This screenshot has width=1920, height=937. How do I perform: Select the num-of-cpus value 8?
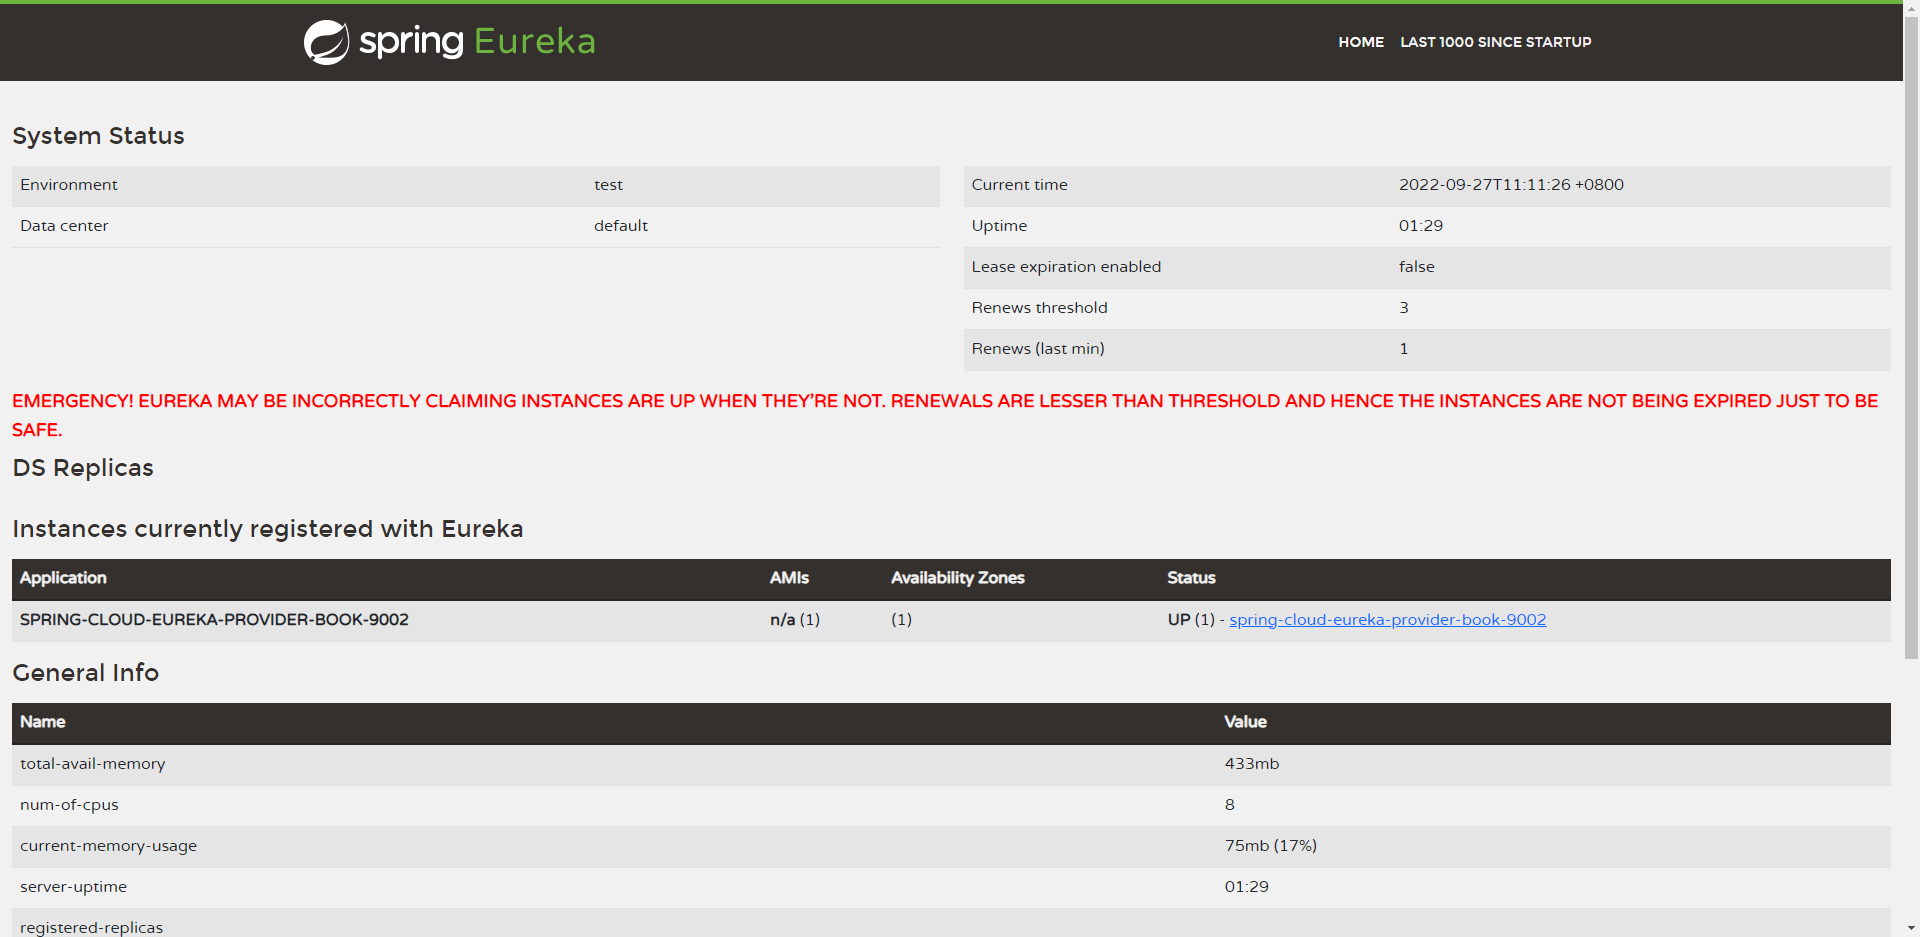click(x=1229, y=805)
